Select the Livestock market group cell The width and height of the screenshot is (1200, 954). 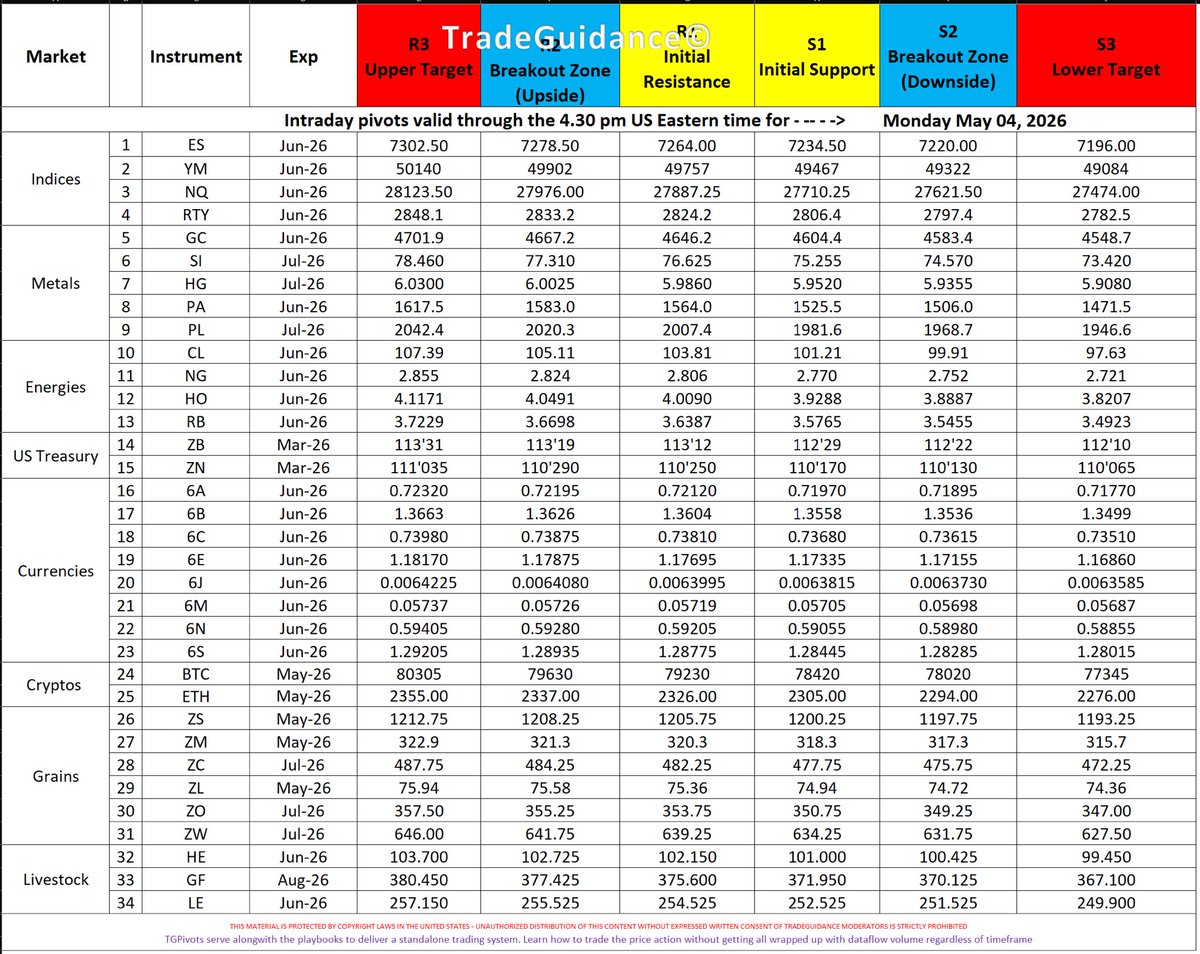coord(54,882)
